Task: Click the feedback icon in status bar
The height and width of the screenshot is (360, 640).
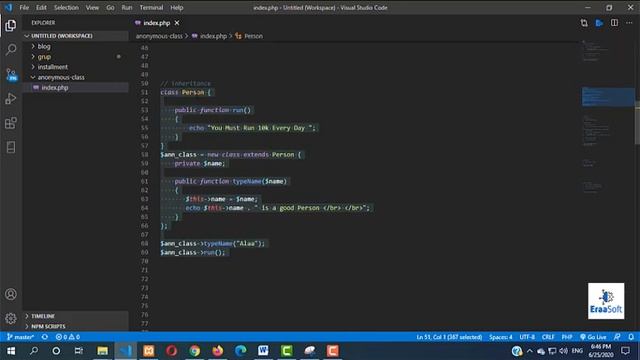Action: pyautogui.click(x=617, y=337)
